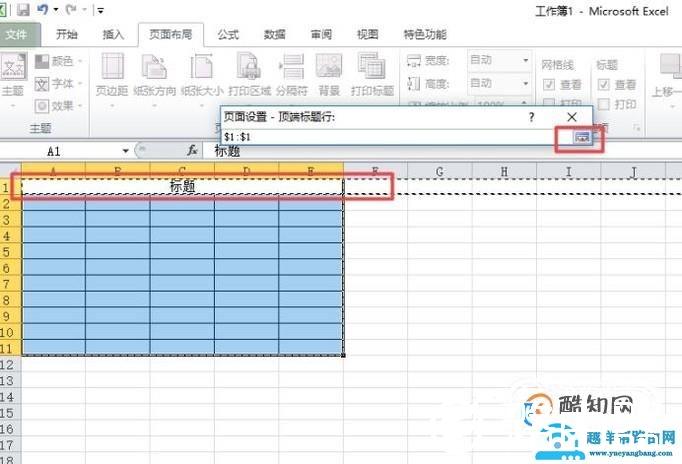Switch to the 开始 ribbon tab
682x464 pixels.
pyautogui.click(x=67, y=34)
